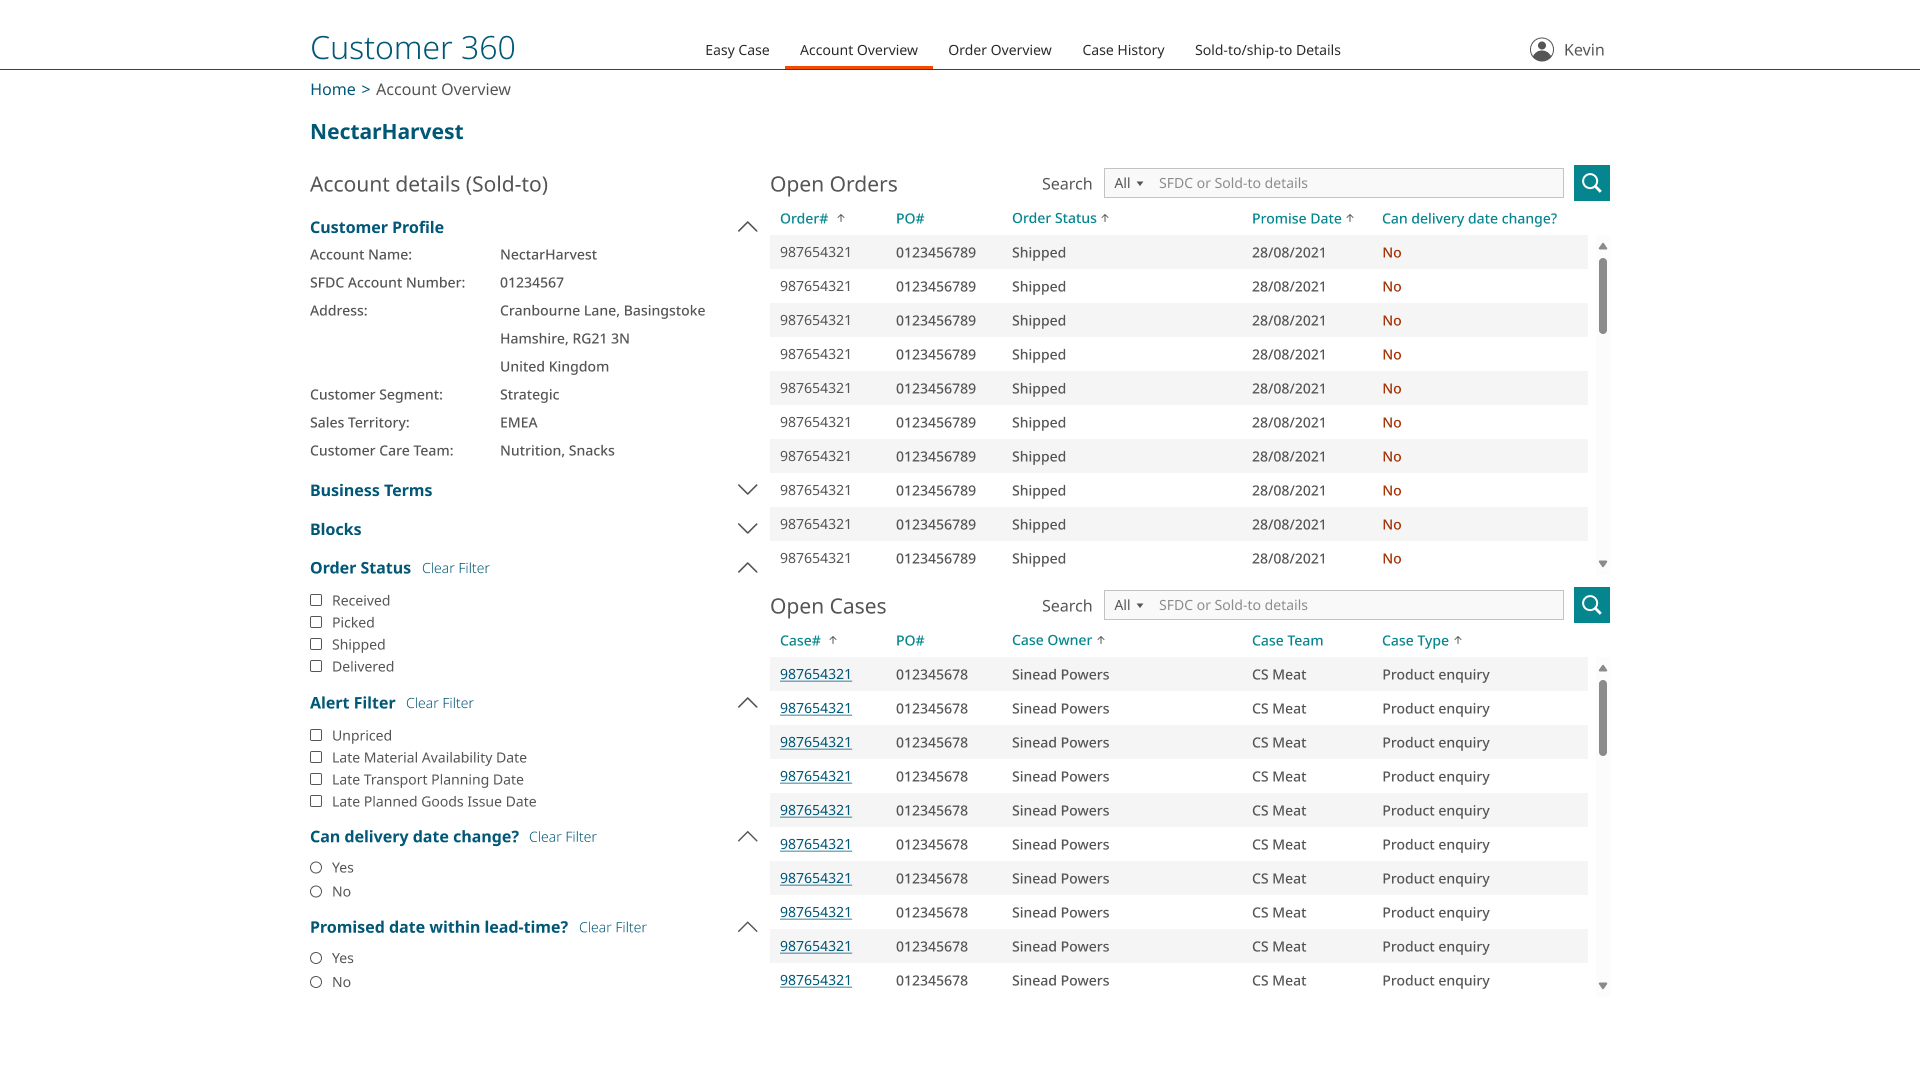Click the sort arrow on Case Type column

point(1459,639)
